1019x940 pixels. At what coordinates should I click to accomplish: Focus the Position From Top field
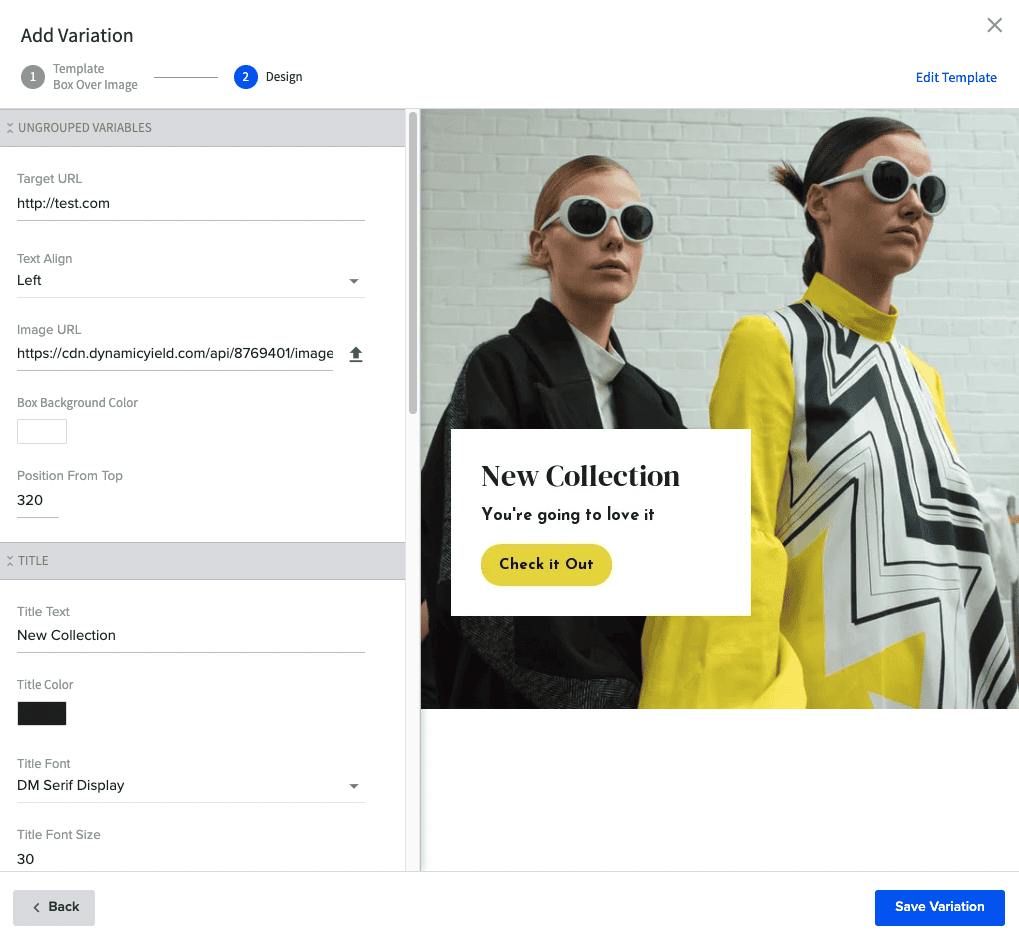tap(38, 501)
